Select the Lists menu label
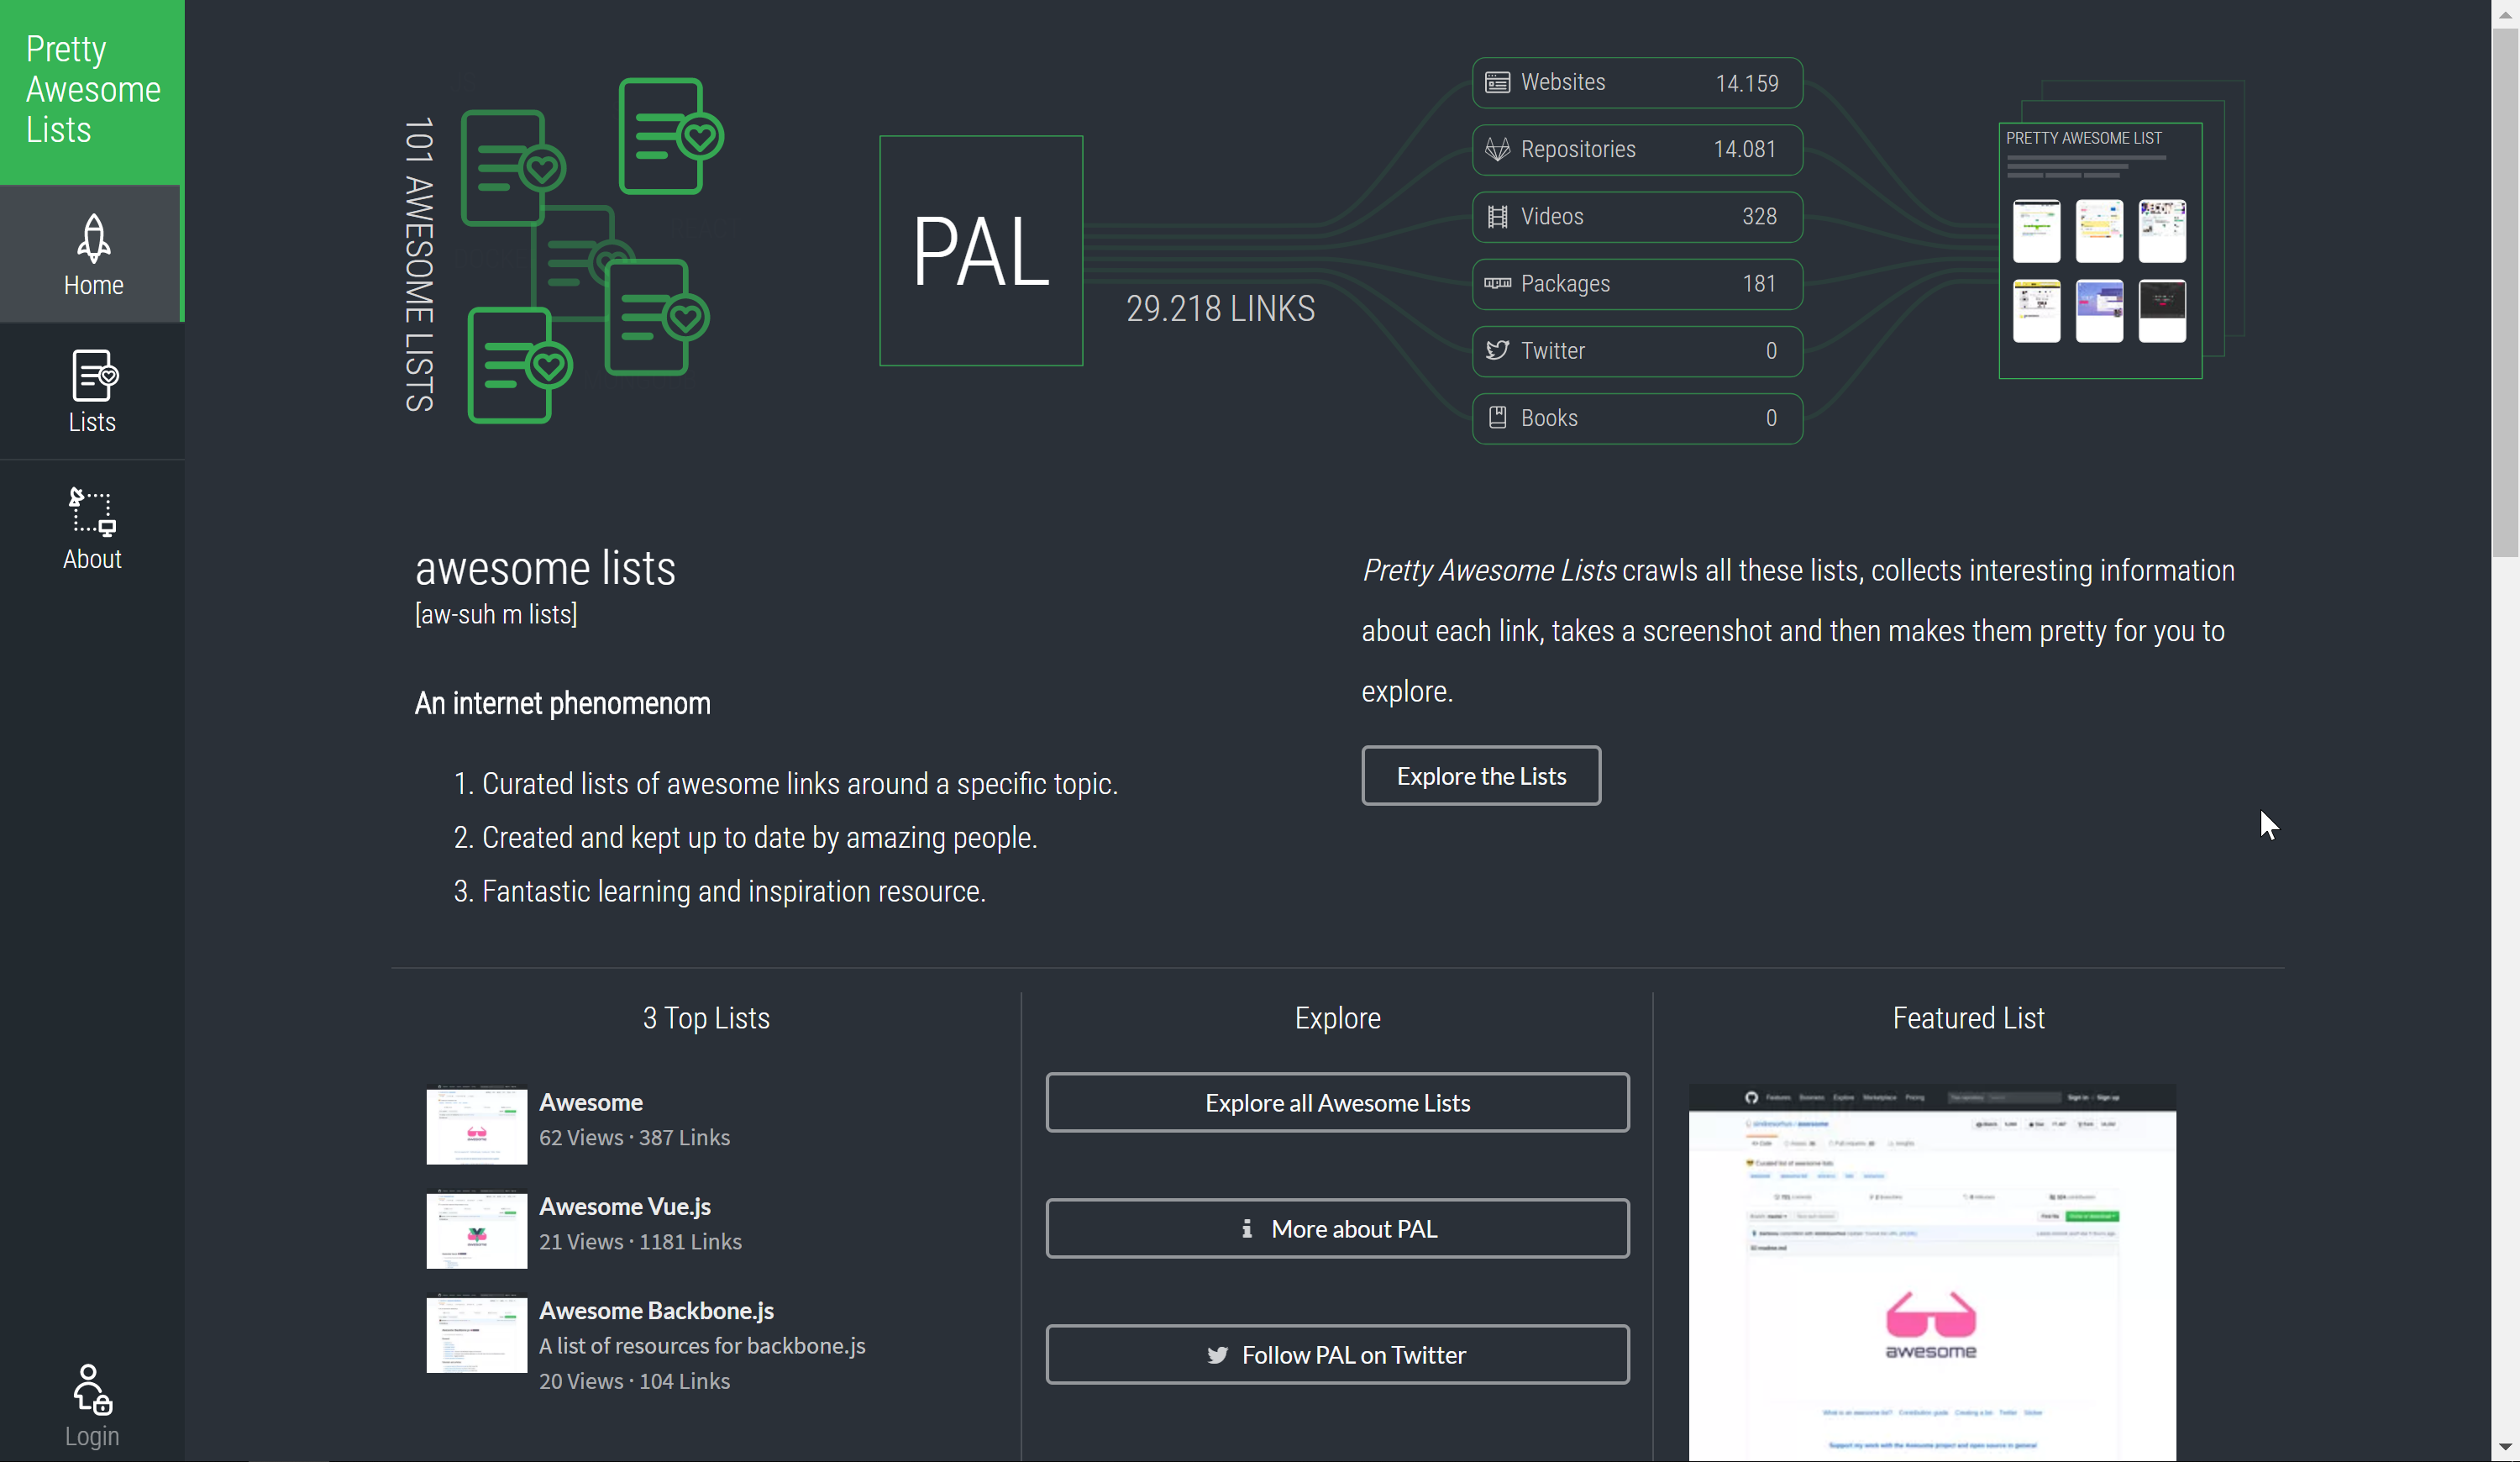 click(92, 422)
